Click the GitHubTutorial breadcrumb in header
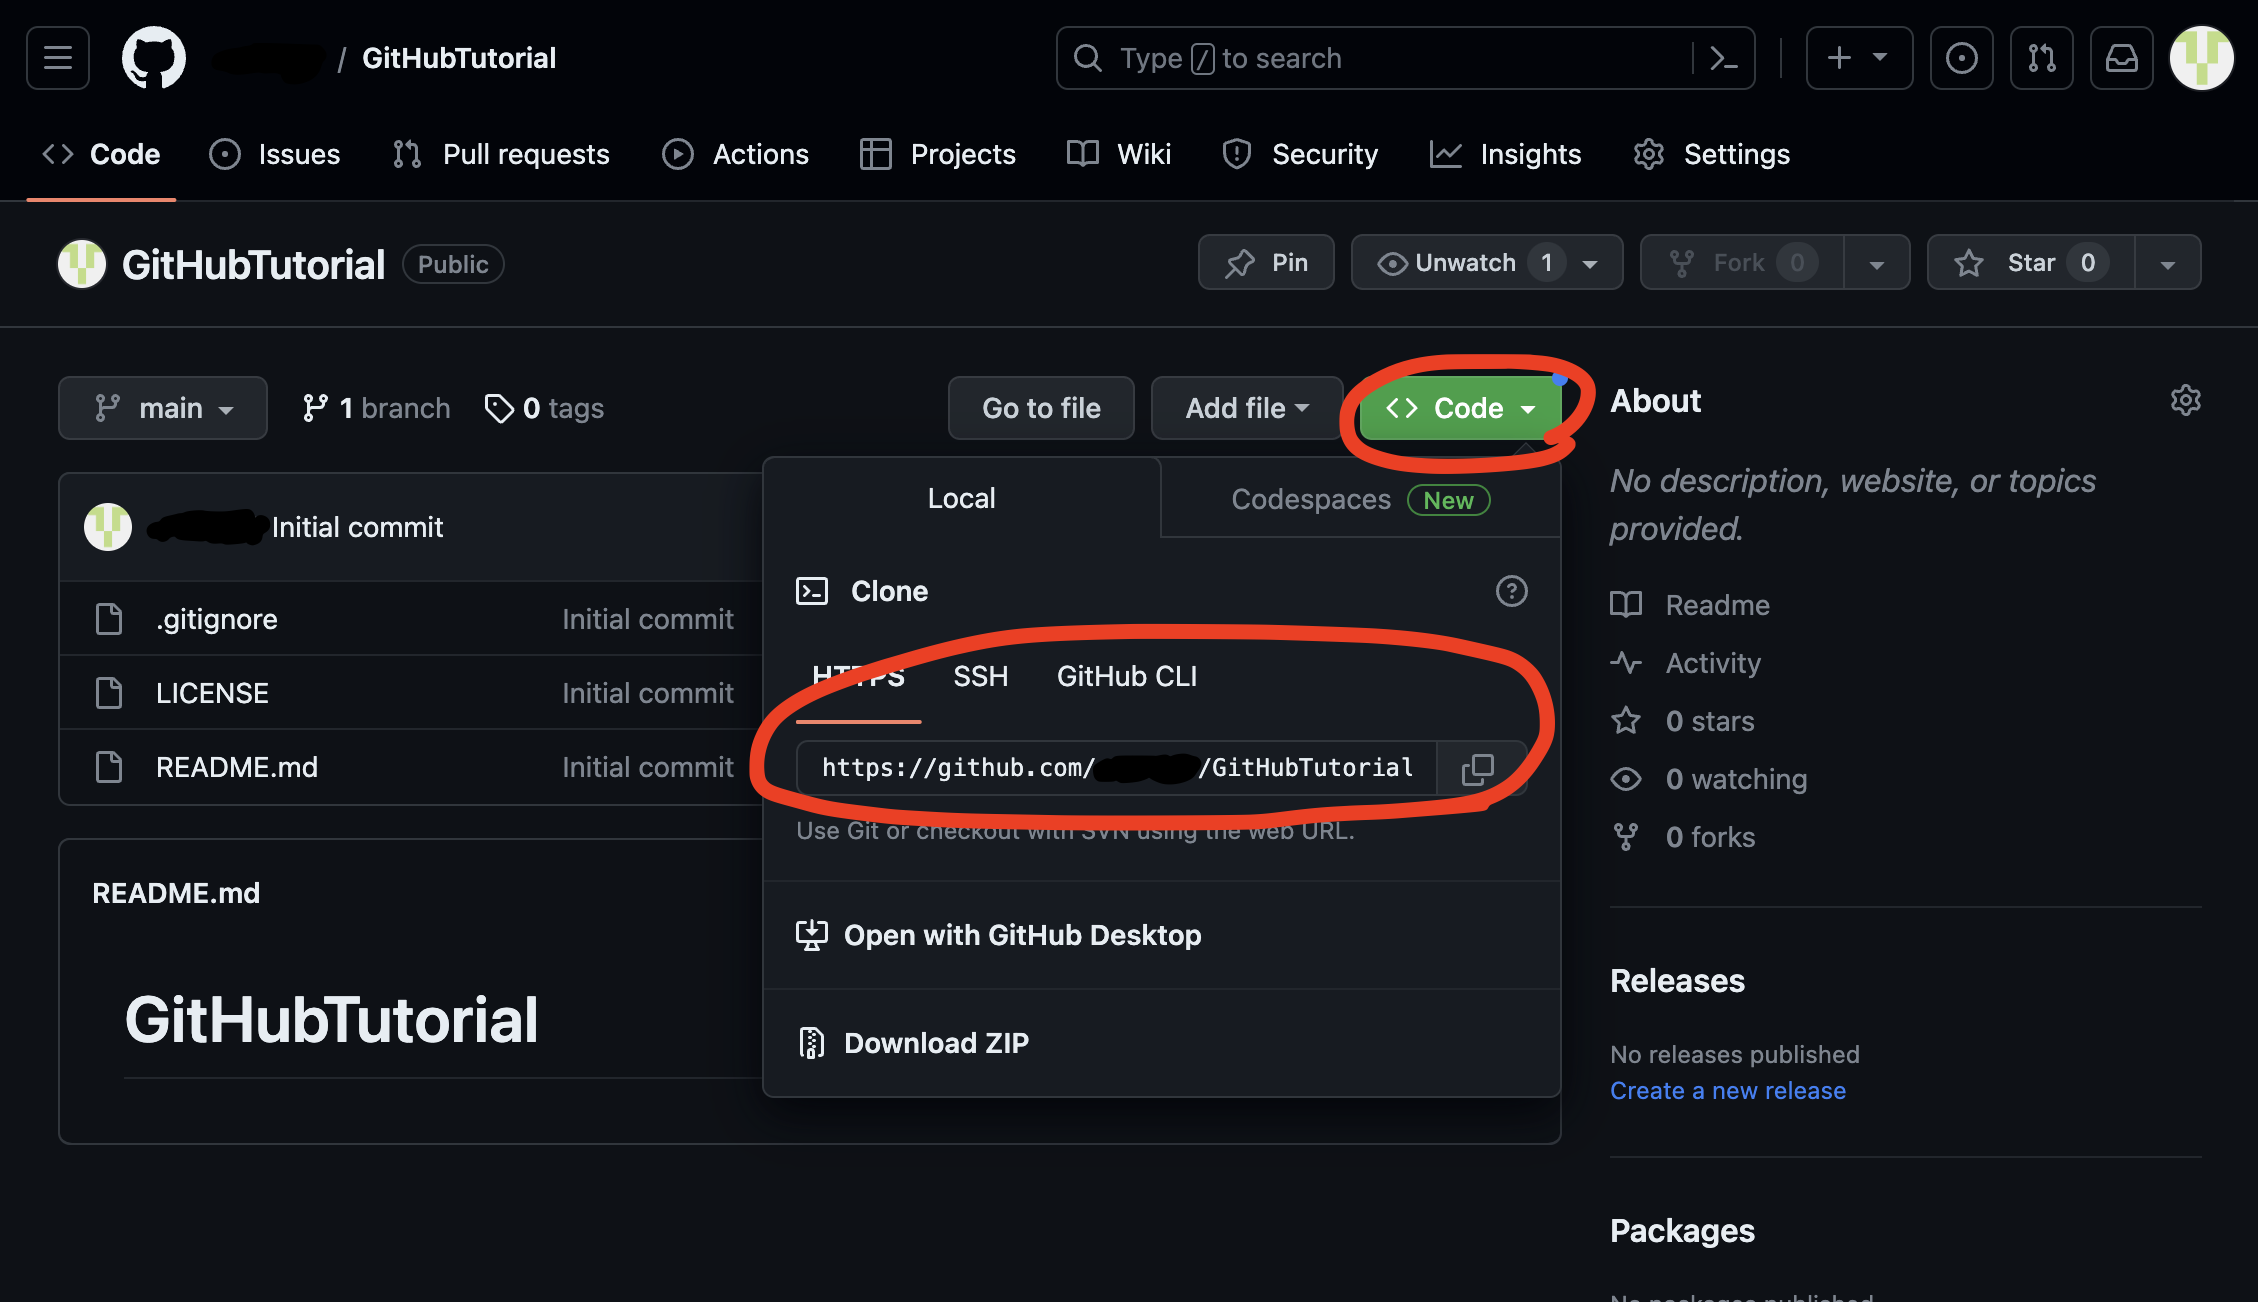This screenshot has height=1302, width=2258. click(459, 58)
